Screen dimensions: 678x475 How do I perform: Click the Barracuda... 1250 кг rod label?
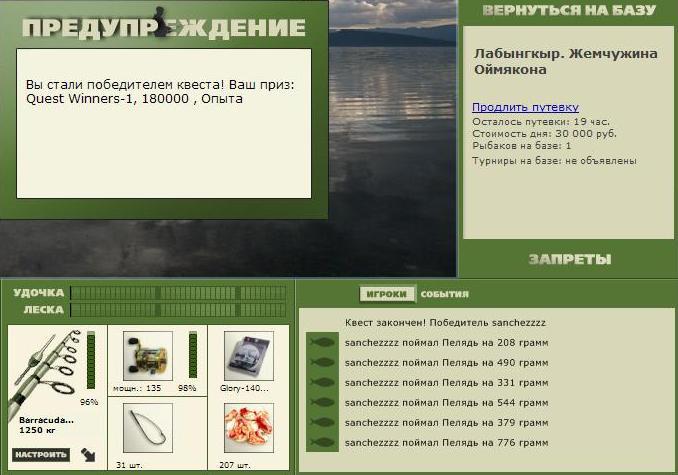point(46,425)
